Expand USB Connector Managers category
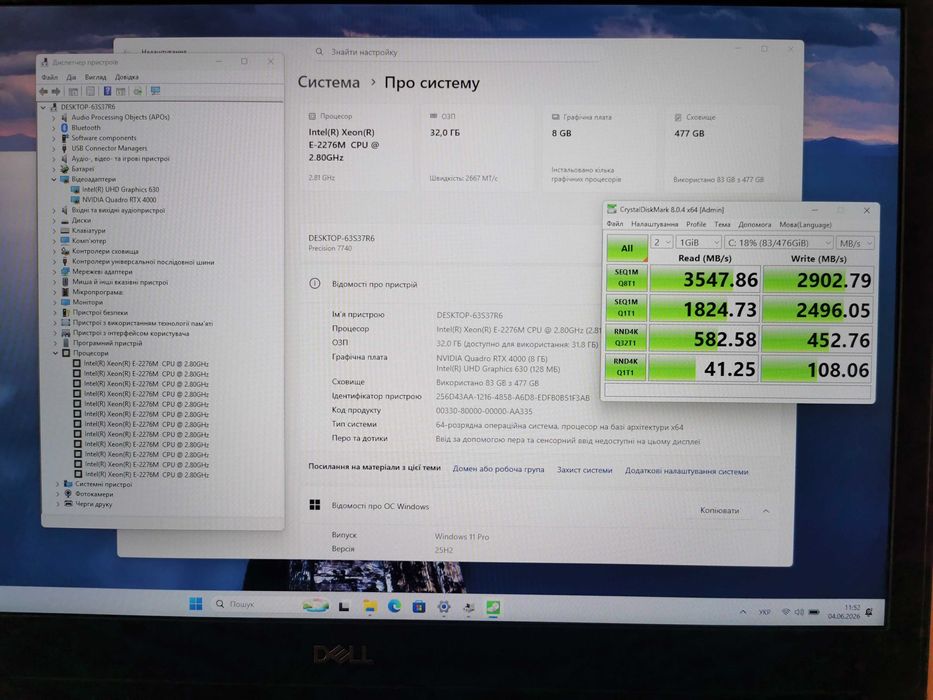The image size is (933, 700). point(54,148)
